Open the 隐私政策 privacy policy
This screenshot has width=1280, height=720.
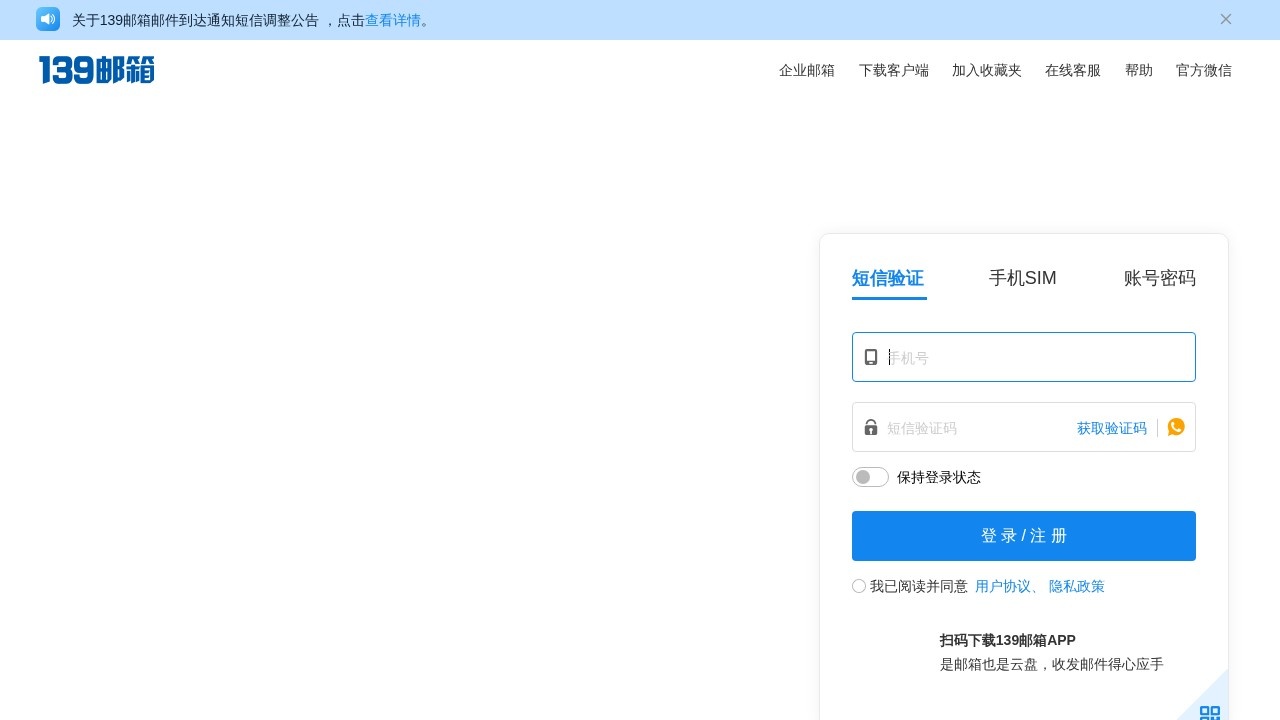point(1076,586)
